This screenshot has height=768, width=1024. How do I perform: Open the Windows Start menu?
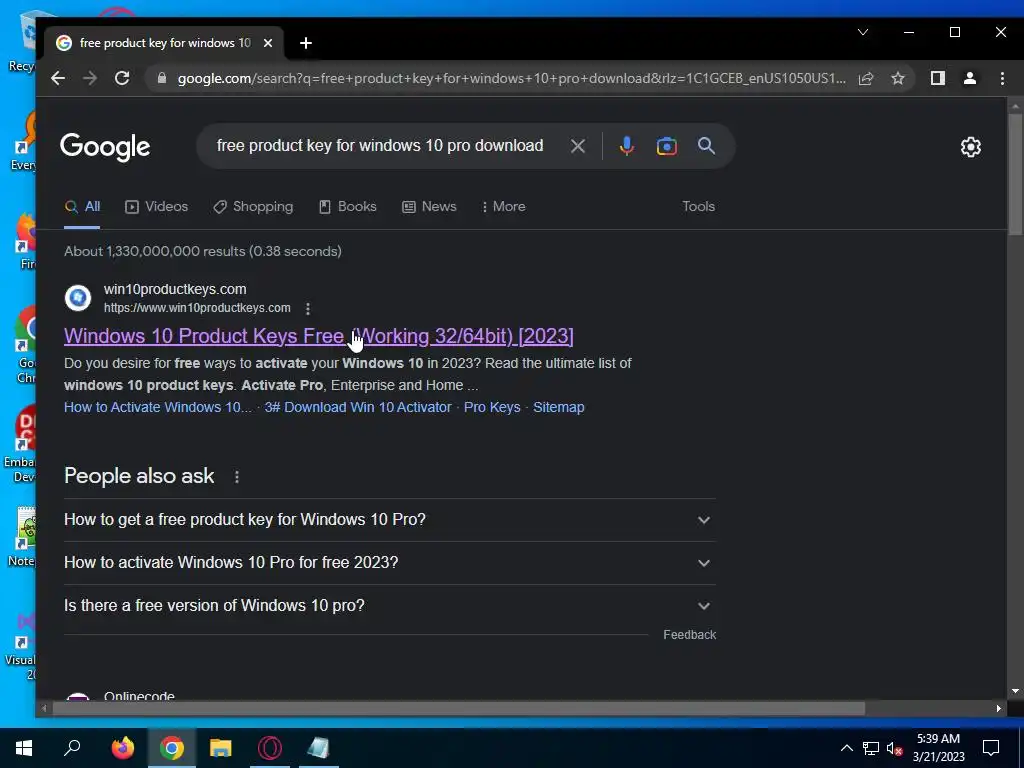coord(24,748)
